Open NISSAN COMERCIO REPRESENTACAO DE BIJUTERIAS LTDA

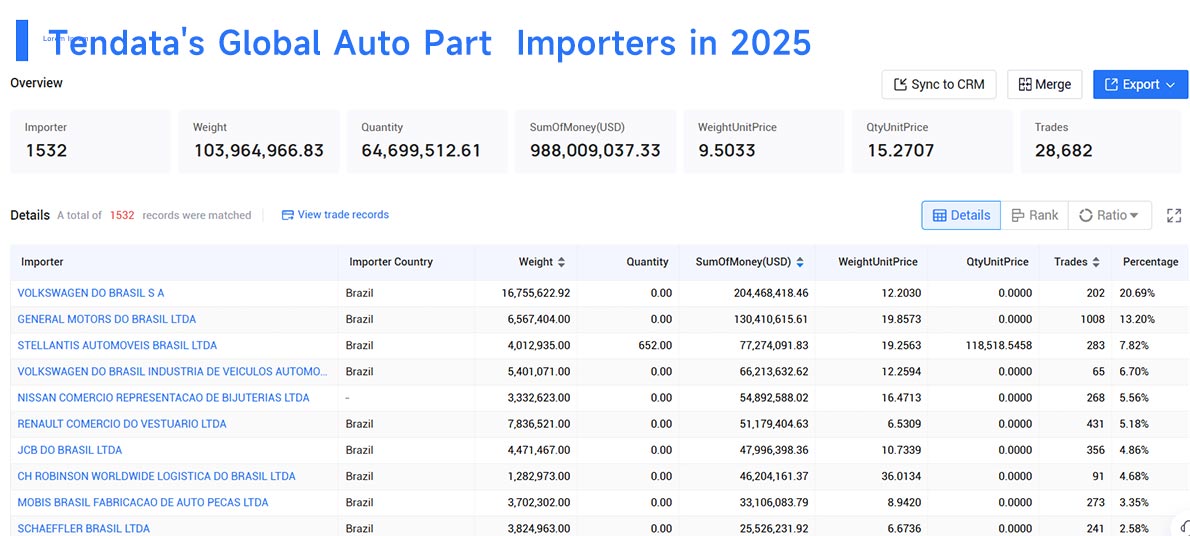(163, 397)
